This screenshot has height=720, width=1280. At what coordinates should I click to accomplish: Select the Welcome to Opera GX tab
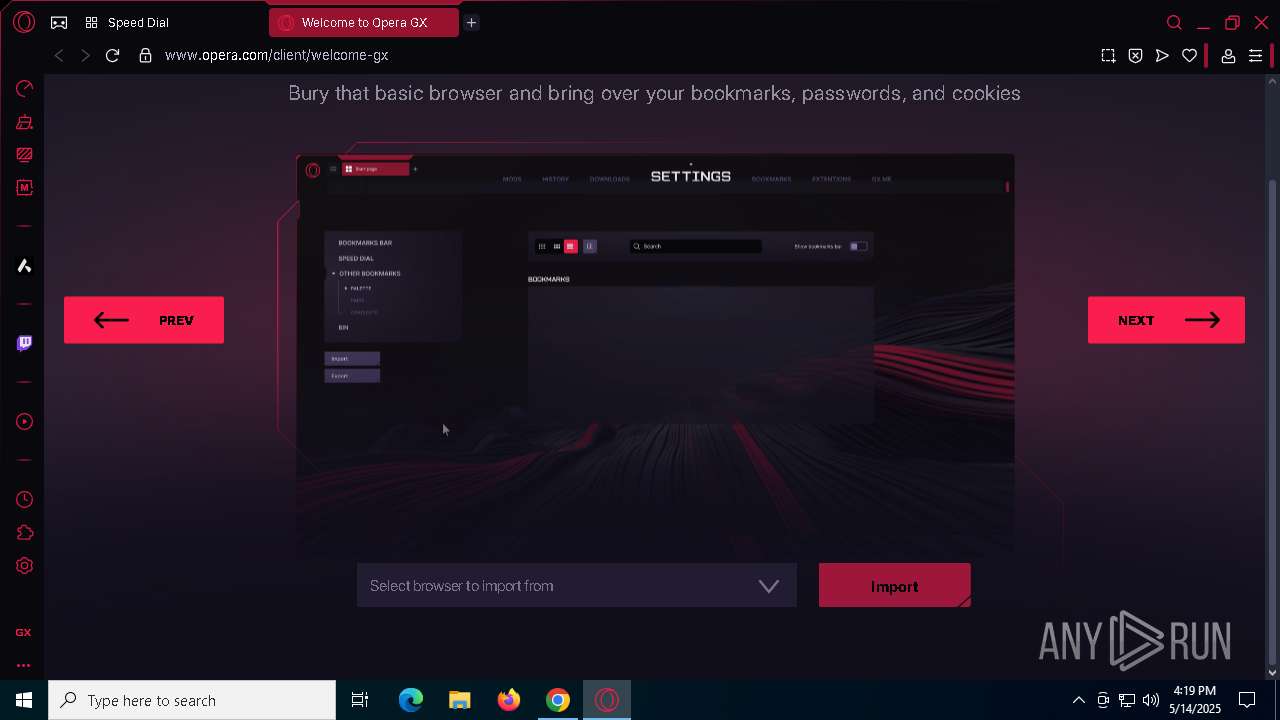(x=363, y=23)
